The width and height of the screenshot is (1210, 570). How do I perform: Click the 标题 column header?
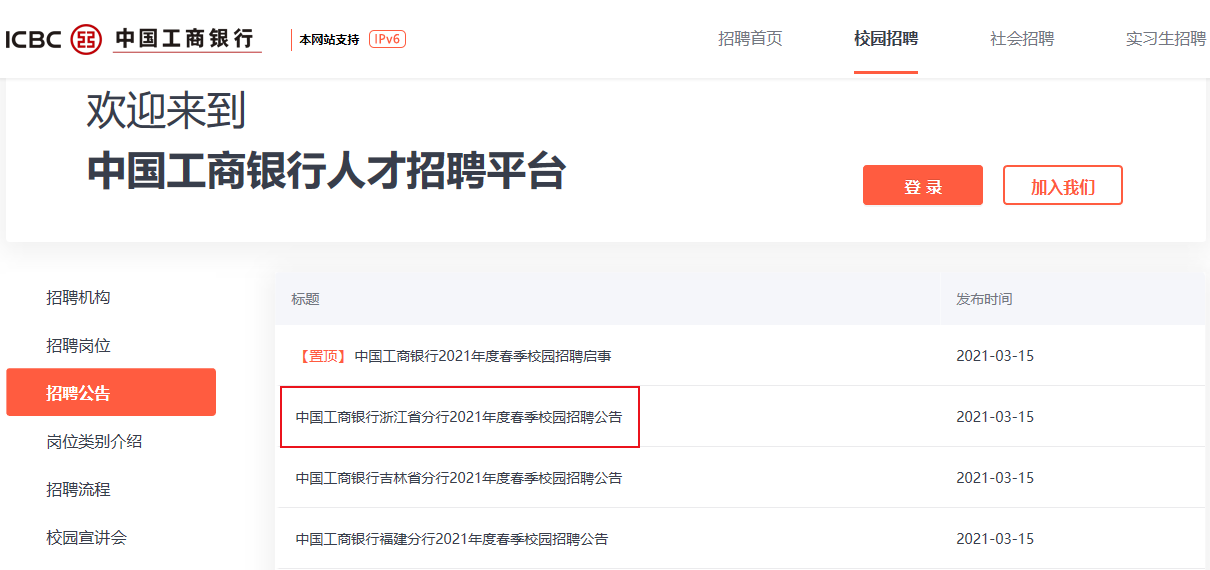tap(305, 299)
